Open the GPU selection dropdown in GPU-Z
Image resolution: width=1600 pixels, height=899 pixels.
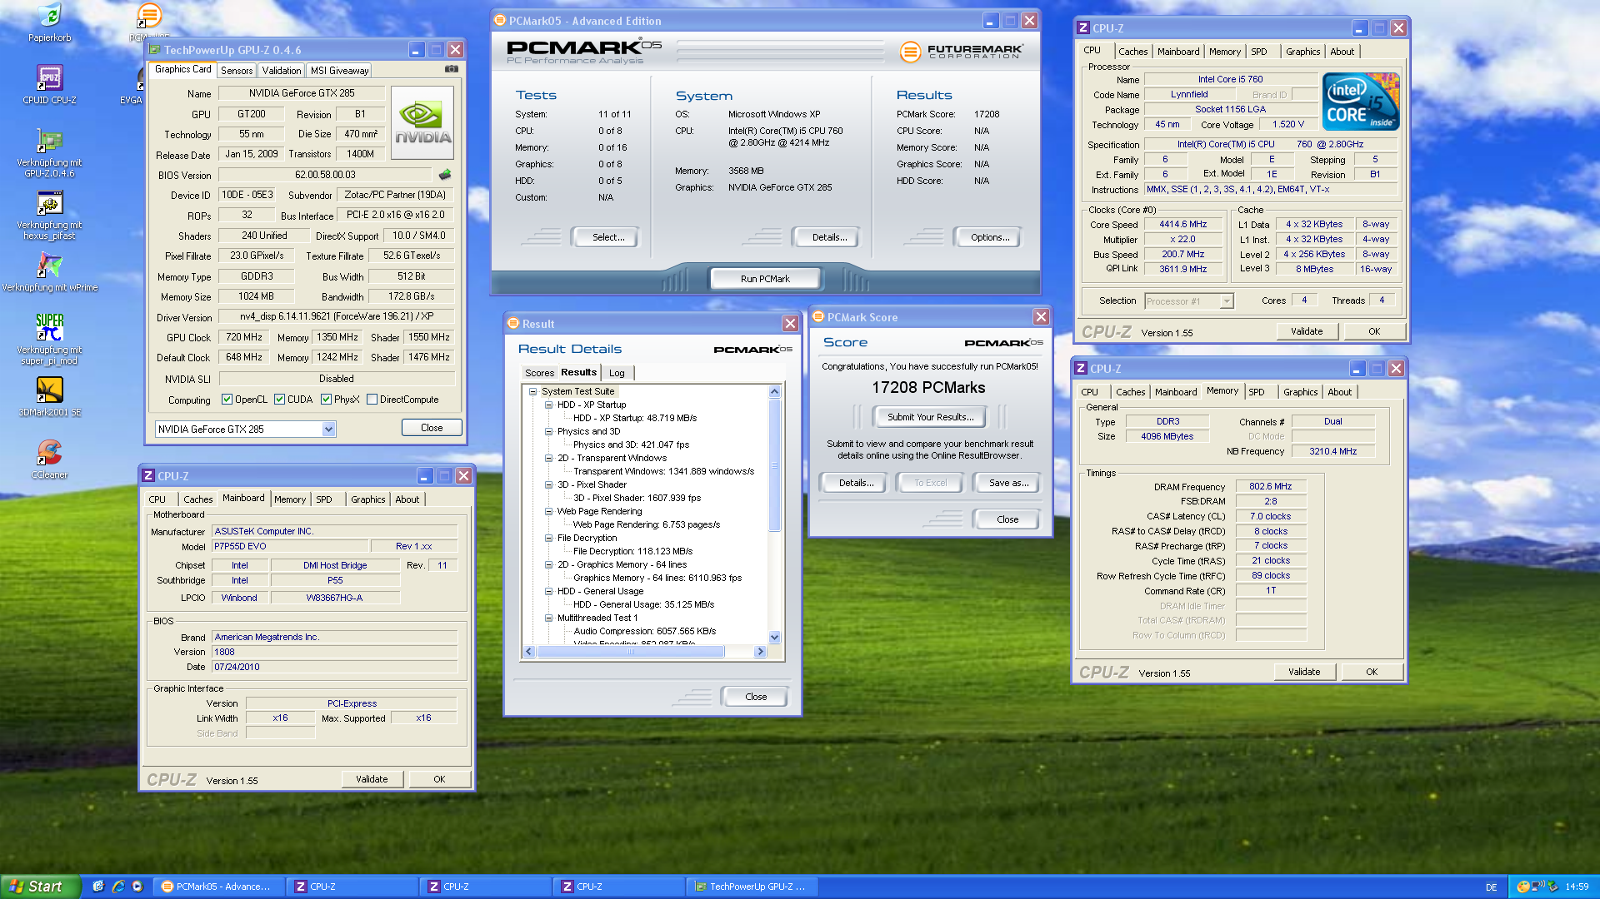point(329,429)
